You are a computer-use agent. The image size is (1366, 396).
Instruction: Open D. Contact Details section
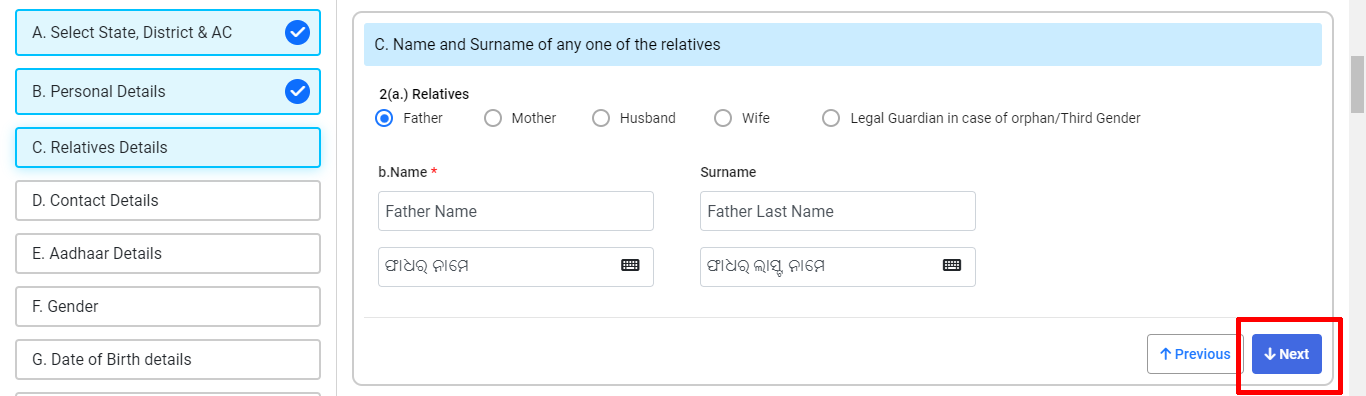tap(168, 200)
